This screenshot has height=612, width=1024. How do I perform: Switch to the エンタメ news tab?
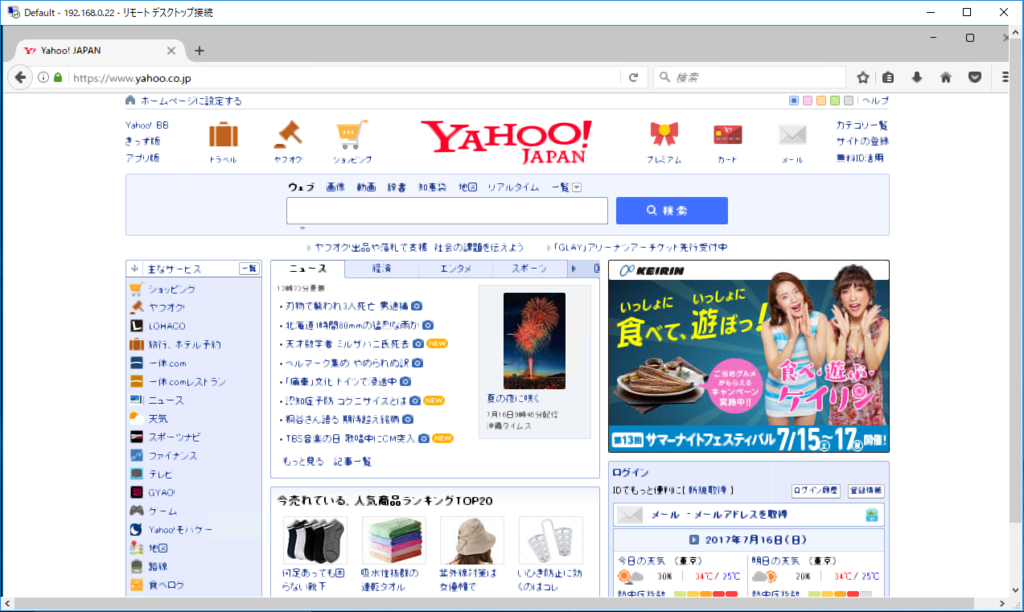tap(455, 268)
